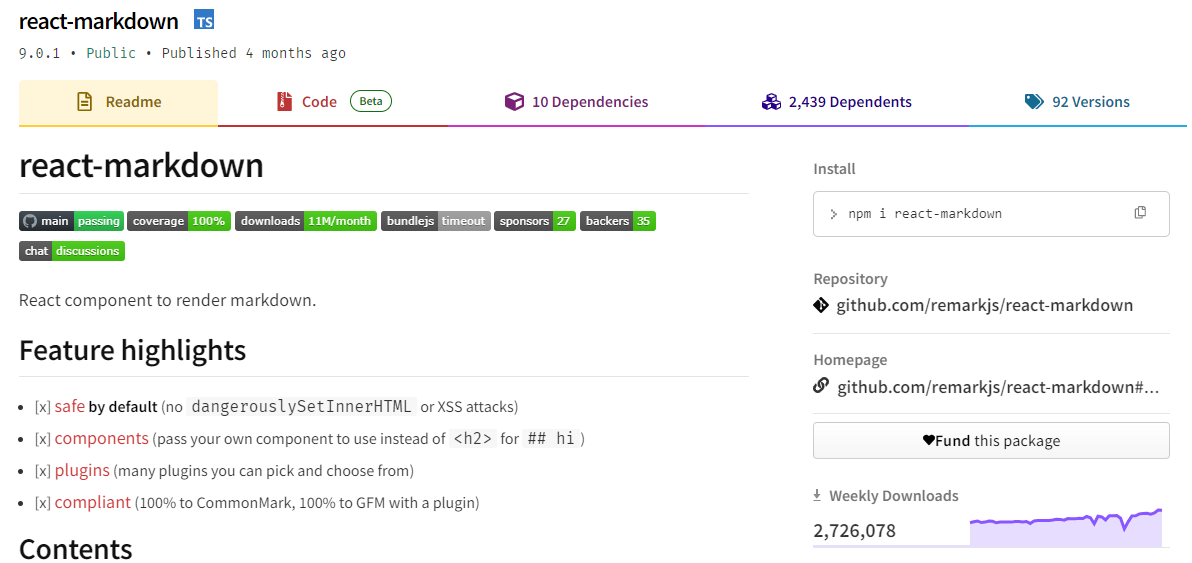
Task: Click the Repository section label
Action: (x=850, y=279)
